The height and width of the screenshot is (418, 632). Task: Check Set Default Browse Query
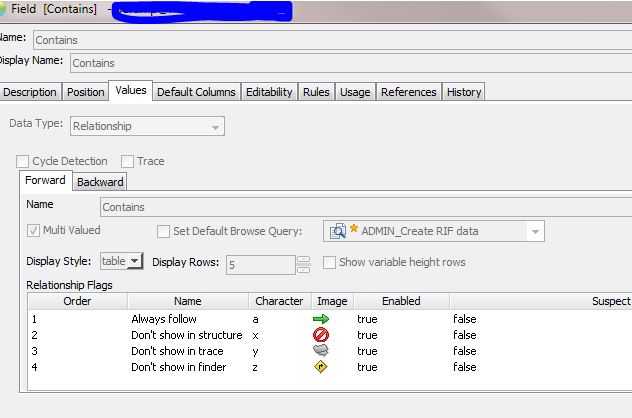(x=163, y=231)
